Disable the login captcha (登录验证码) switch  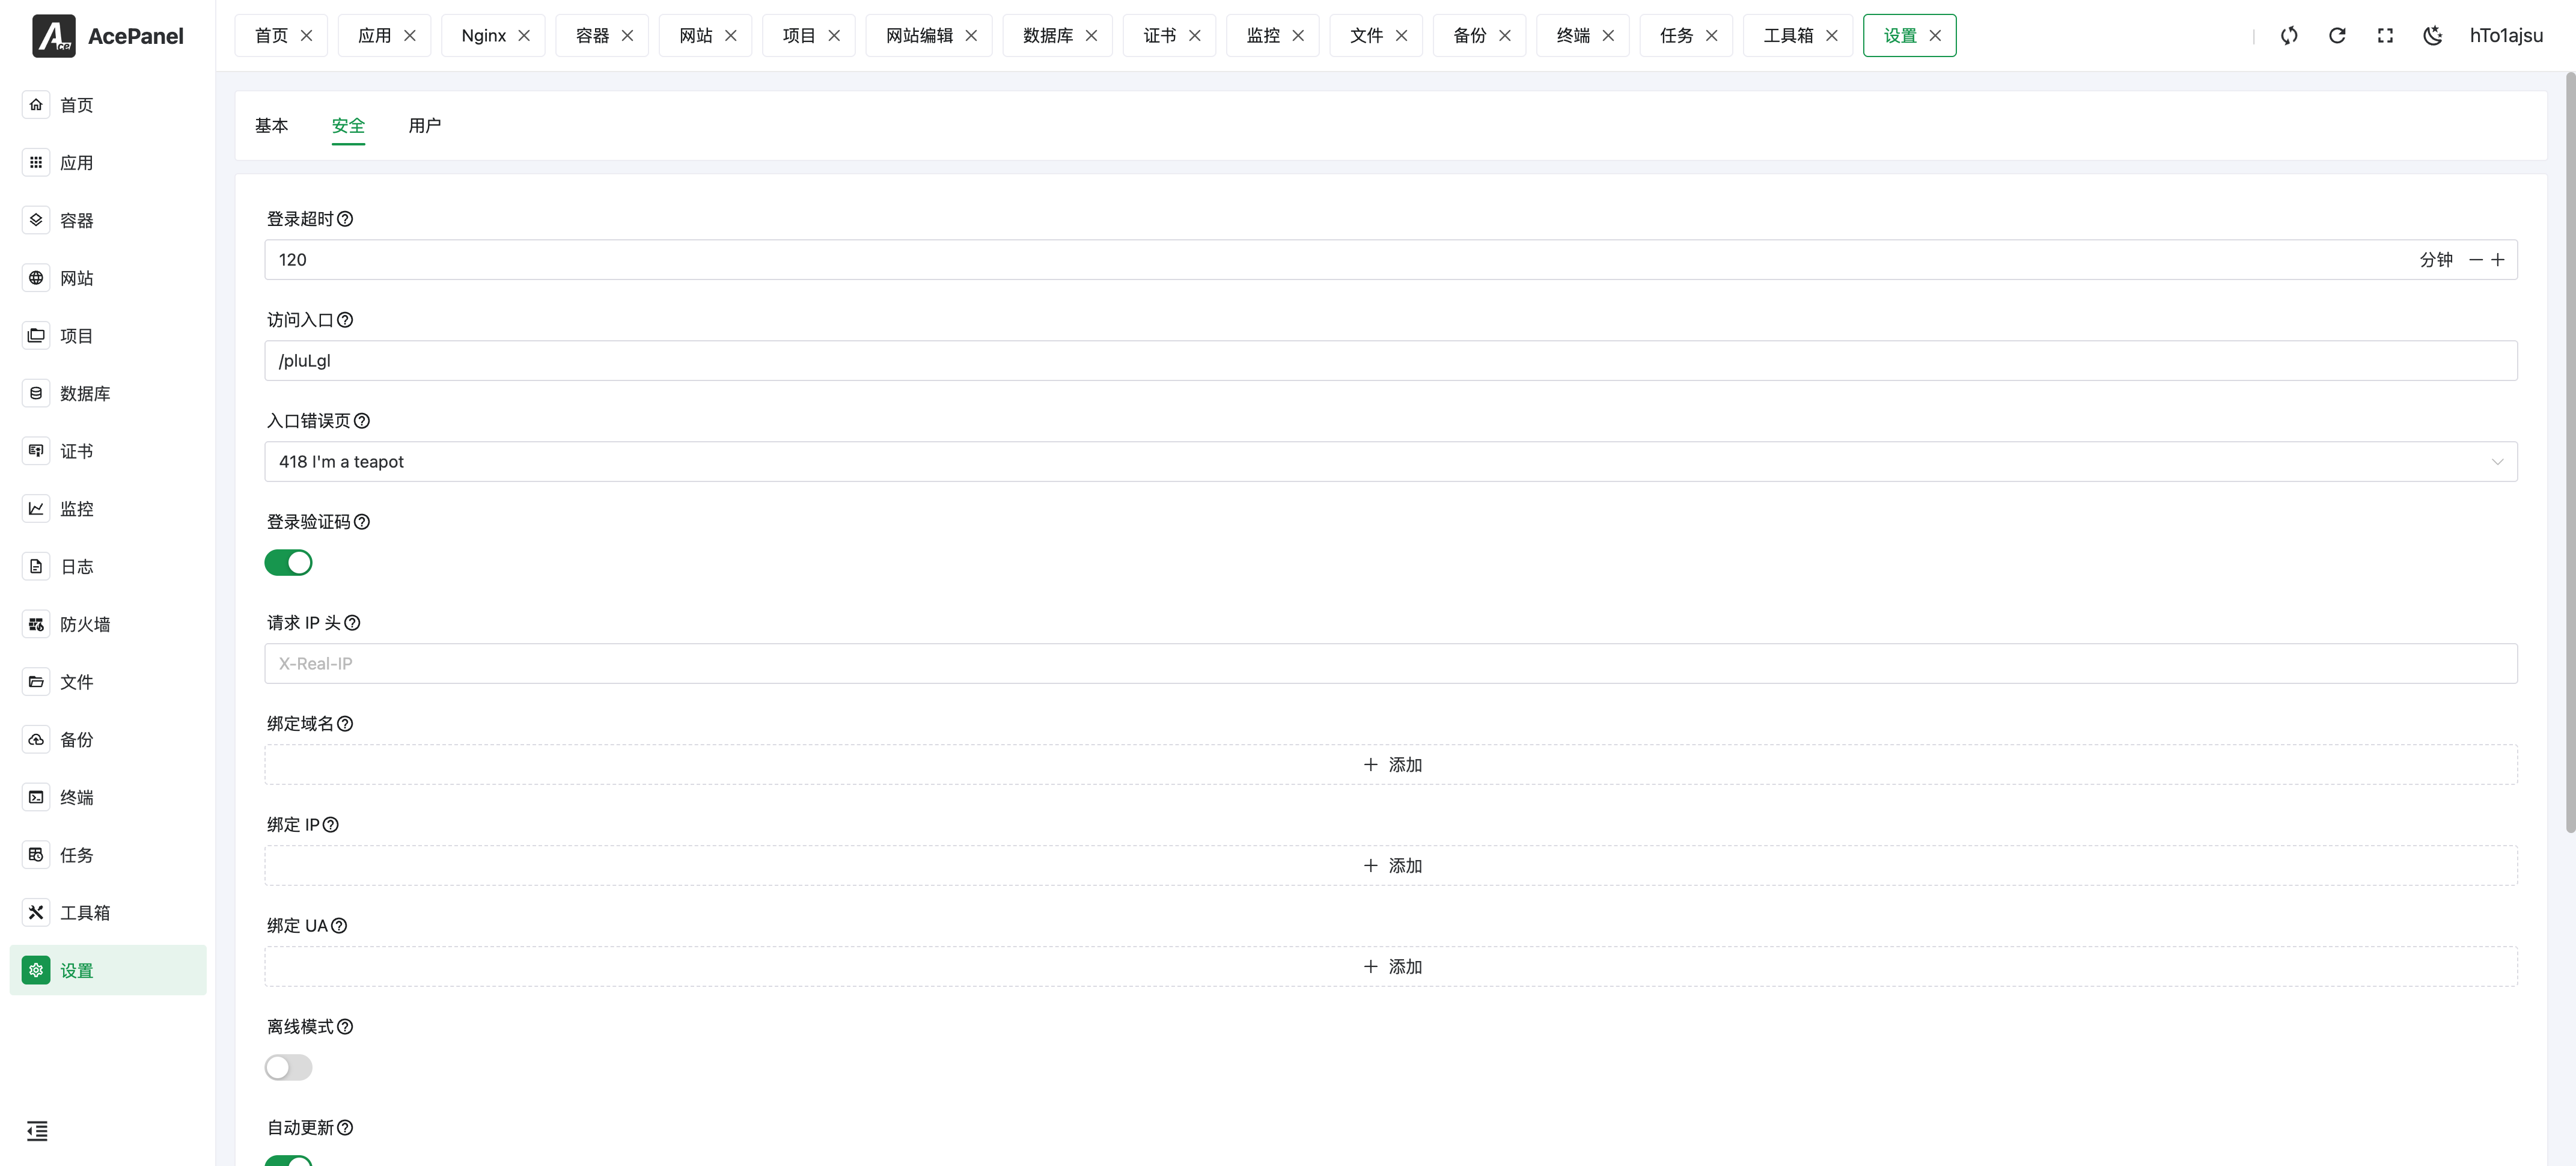tap(288, 563)
